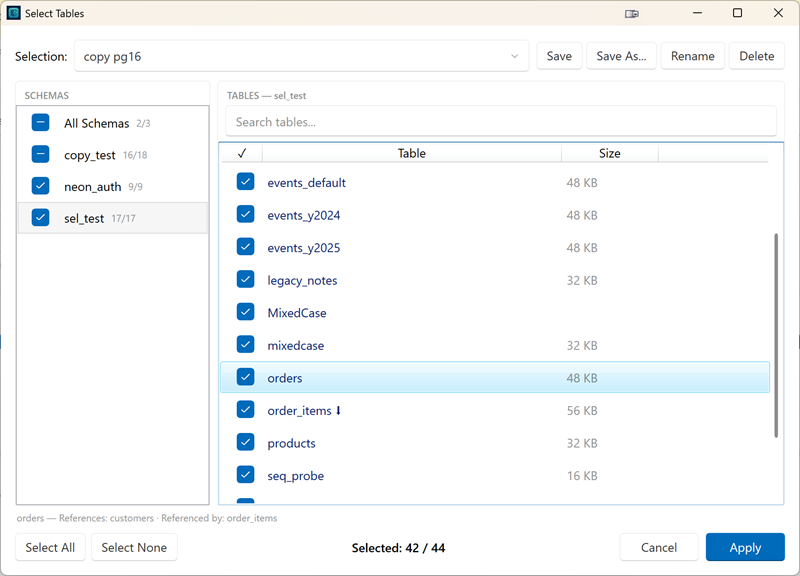Click into the Search tables field
Viewport: 800px width, 576px height.
501,121
